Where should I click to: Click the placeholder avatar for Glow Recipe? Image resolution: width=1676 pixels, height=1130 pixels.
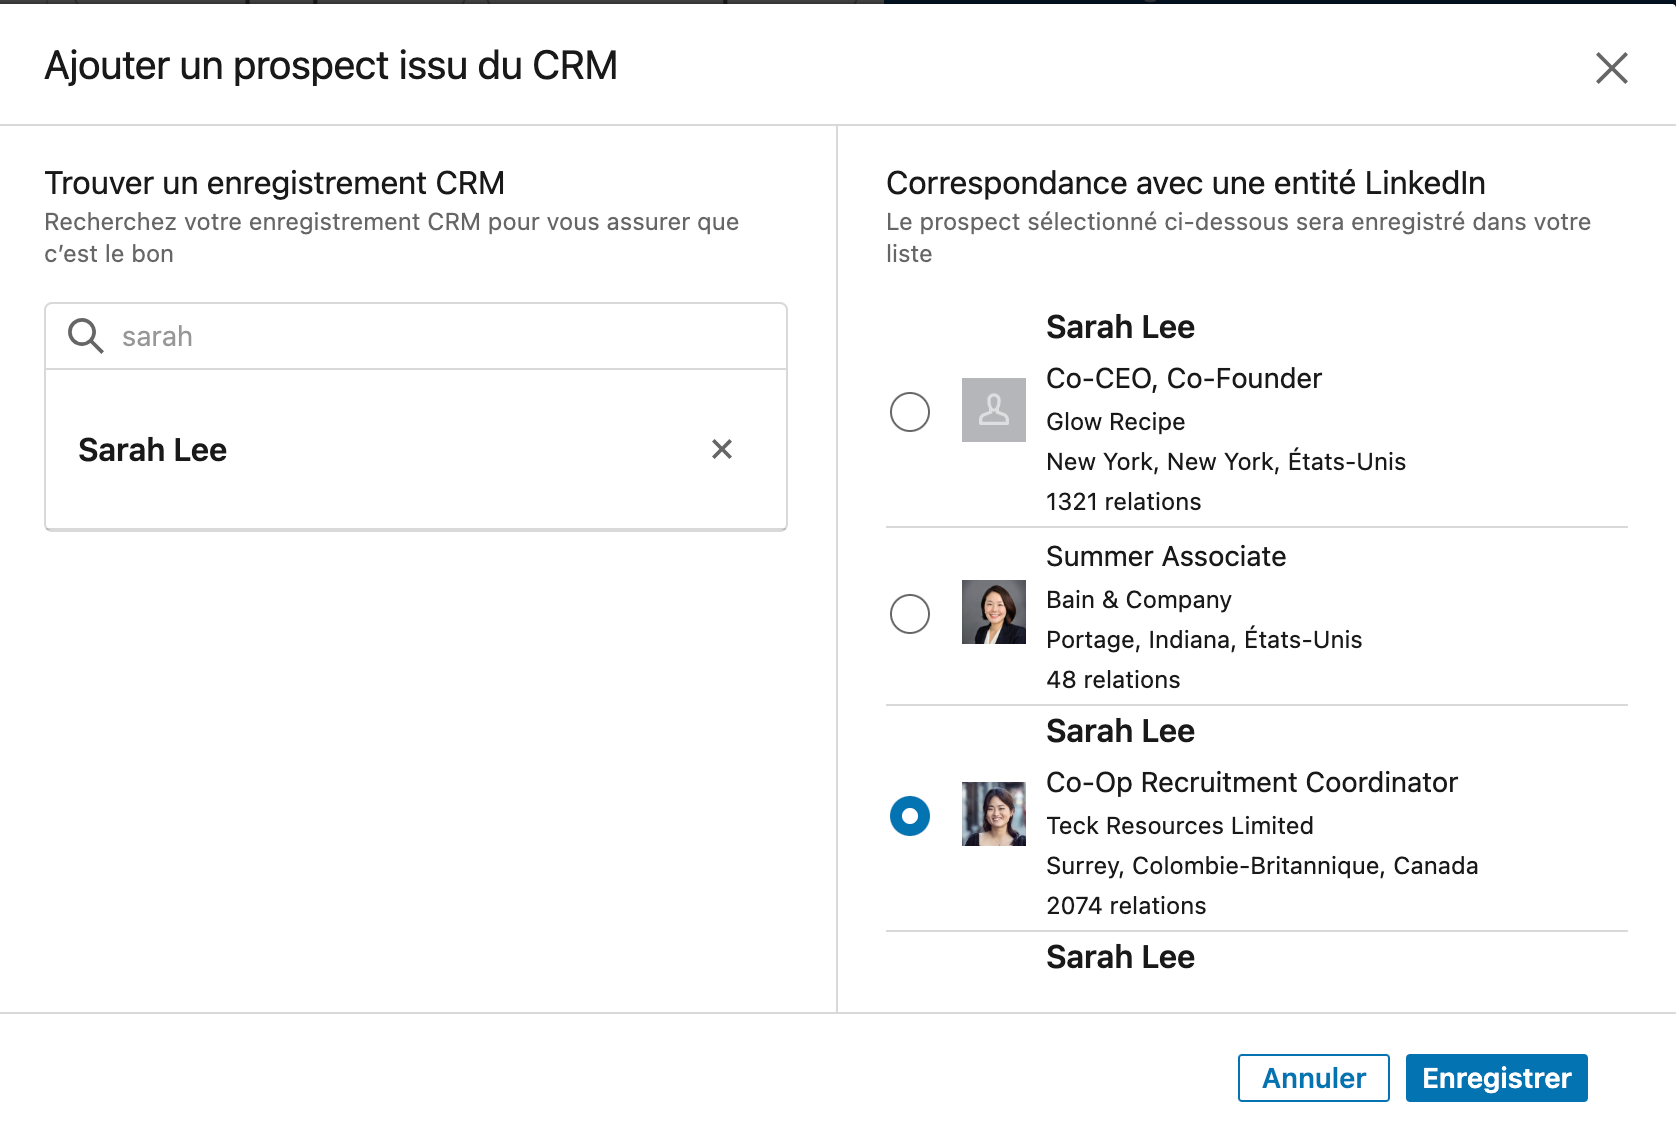(x=993, y=410)
